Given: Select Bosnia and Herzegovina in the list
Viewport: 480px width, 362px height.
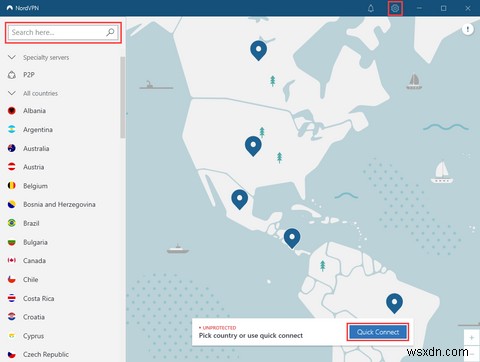Looking at the screenshot, I should pos(59,204).
